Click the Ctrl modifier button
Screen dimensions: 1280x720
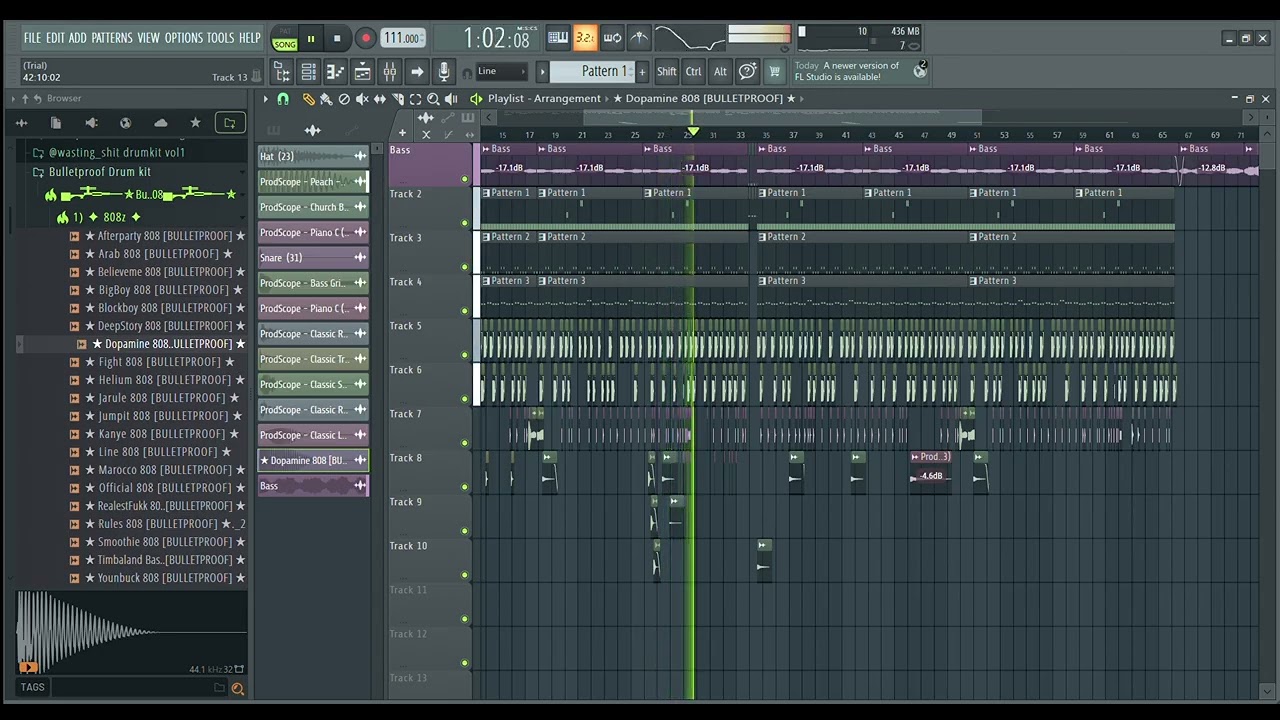point(693,72)
